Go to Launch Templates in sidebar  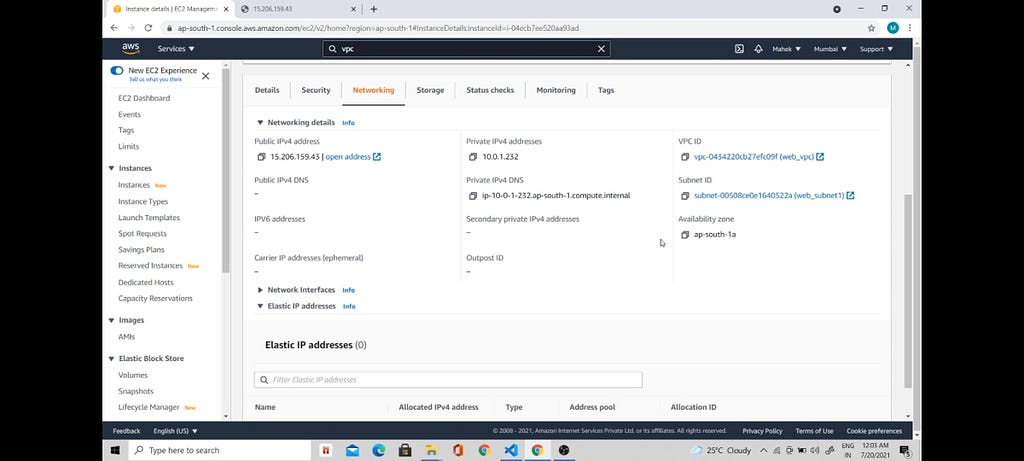point(149,217)
